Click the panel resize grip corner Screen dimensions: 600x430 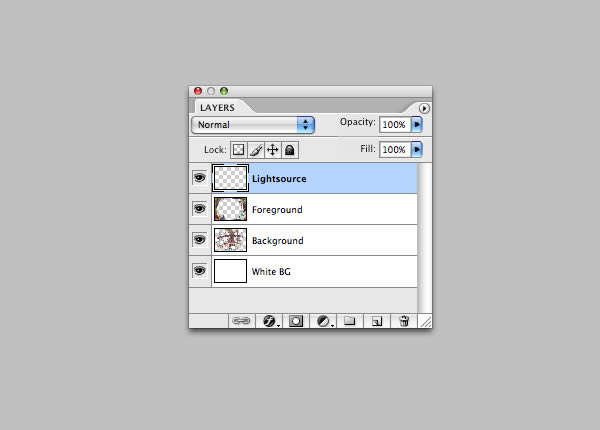pos(425,321)
